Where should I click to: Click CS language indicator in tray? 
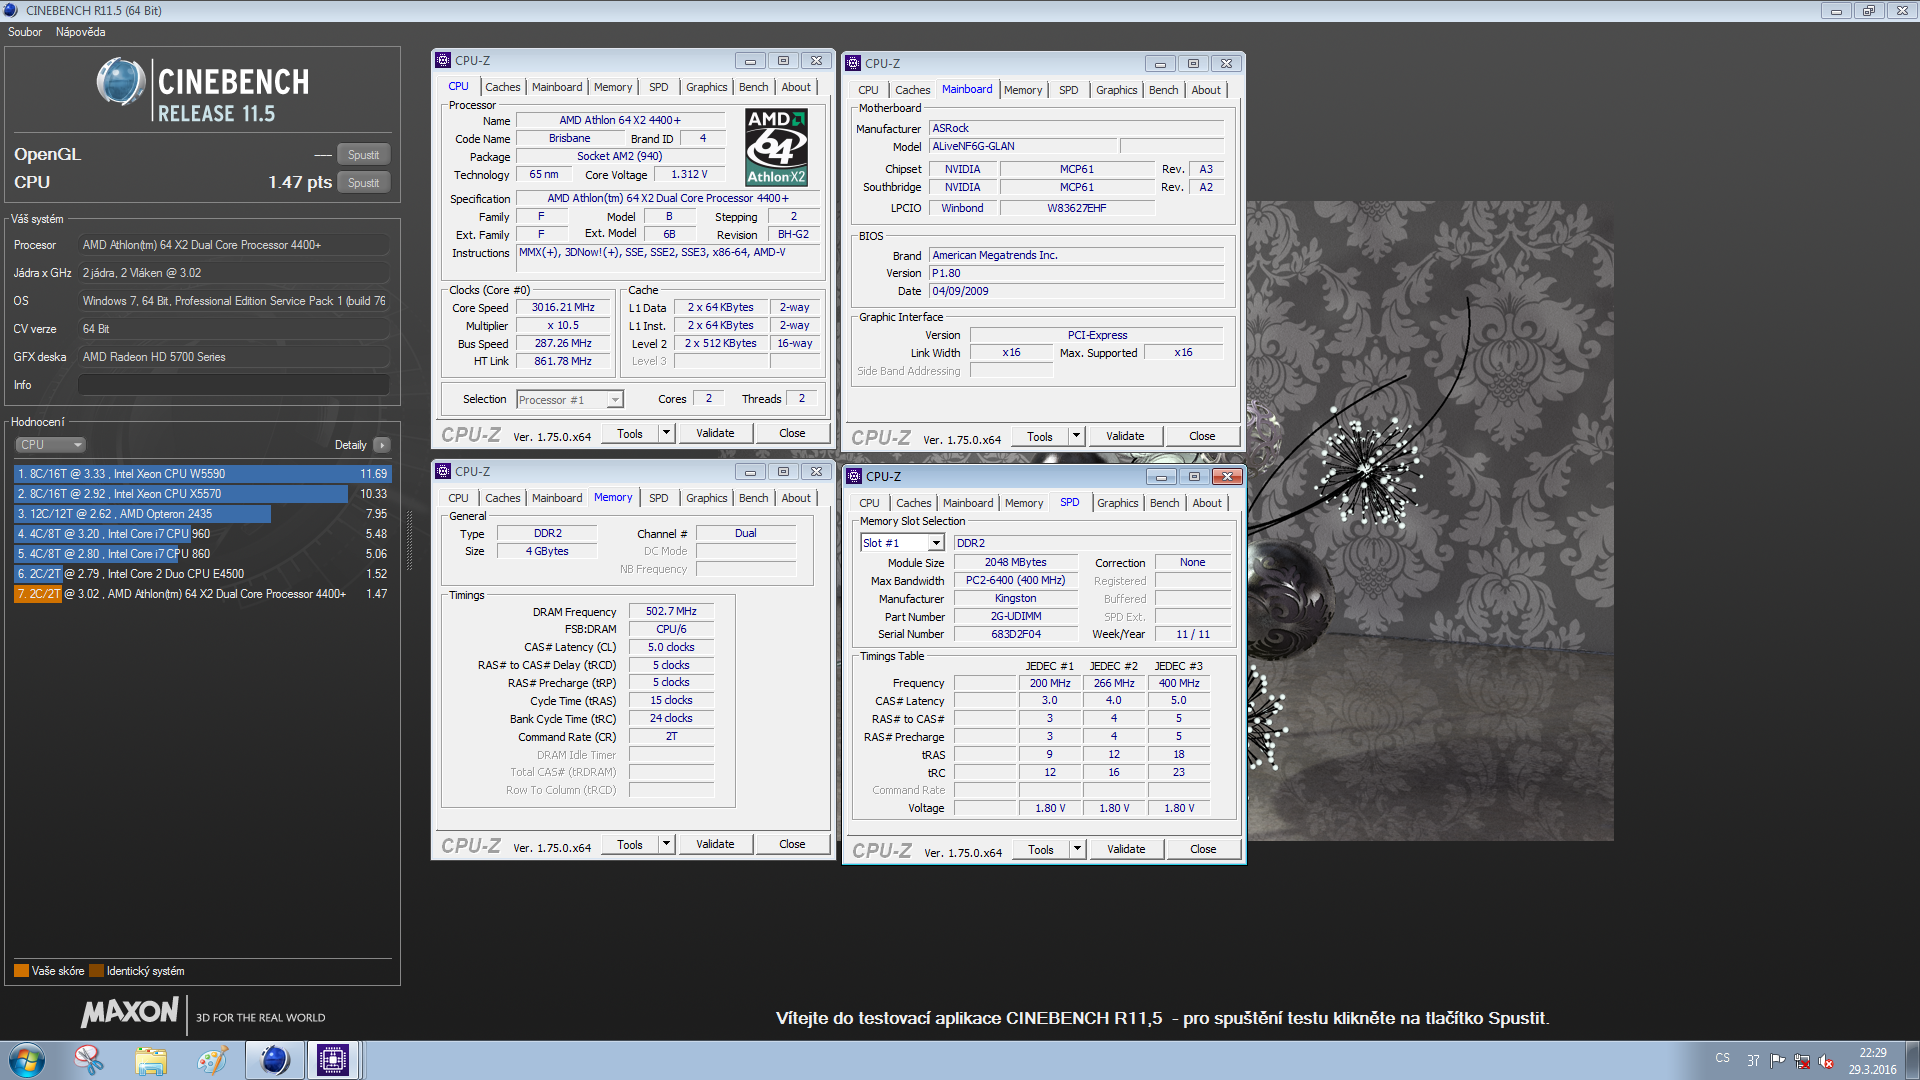pos(1722,1058)
